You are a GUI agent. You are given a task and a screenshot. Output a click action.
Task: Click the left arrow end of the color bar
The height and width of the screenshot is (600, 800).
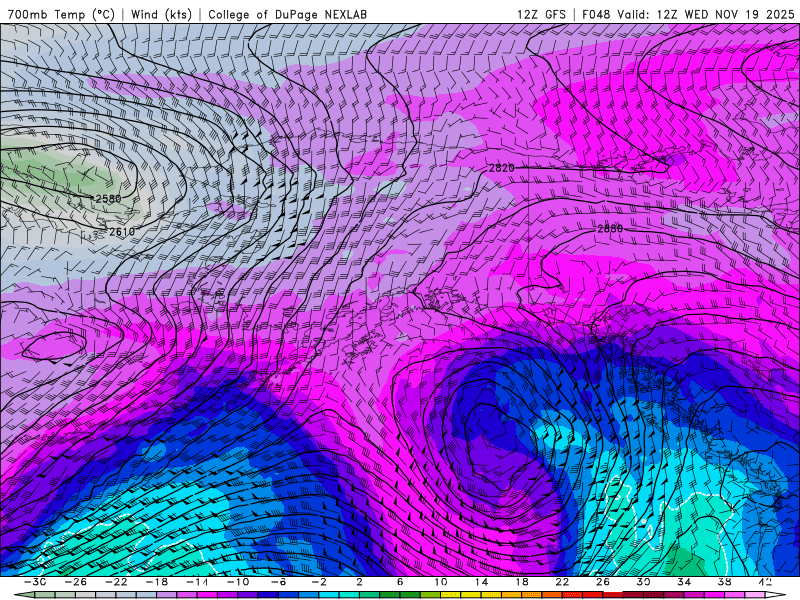(24, 595)
